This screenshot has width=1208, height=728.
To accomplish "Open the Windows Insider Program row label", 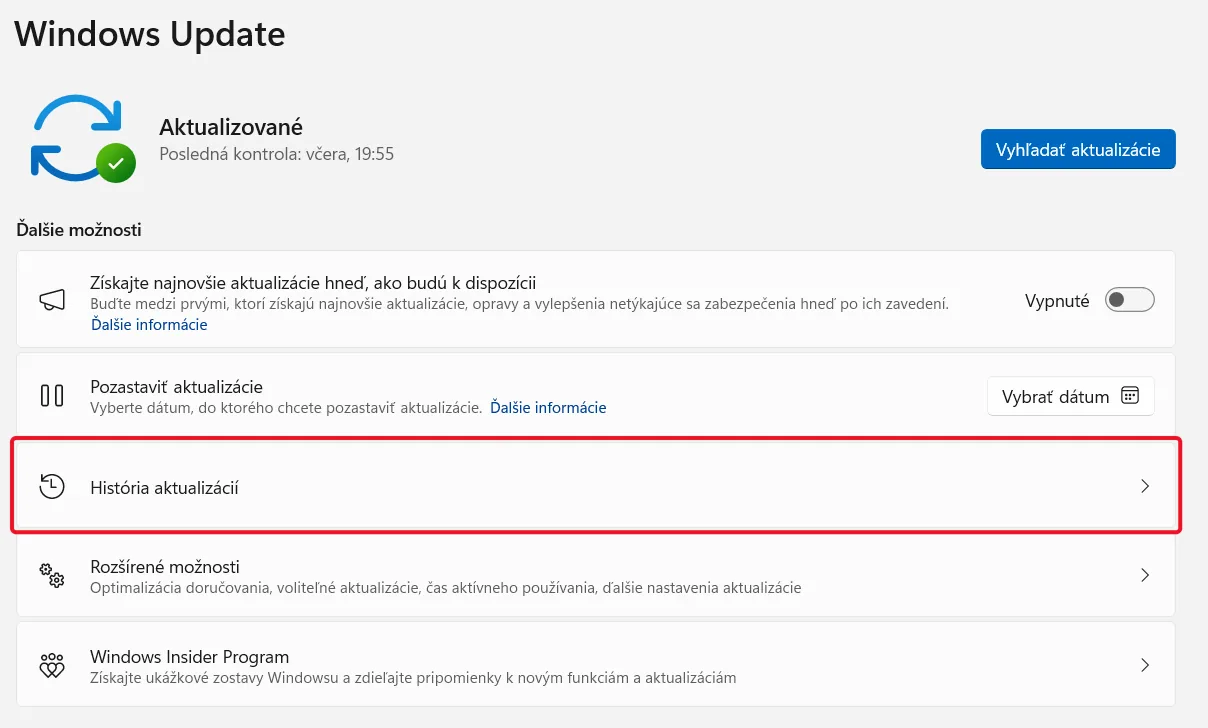I will [189, 657].
